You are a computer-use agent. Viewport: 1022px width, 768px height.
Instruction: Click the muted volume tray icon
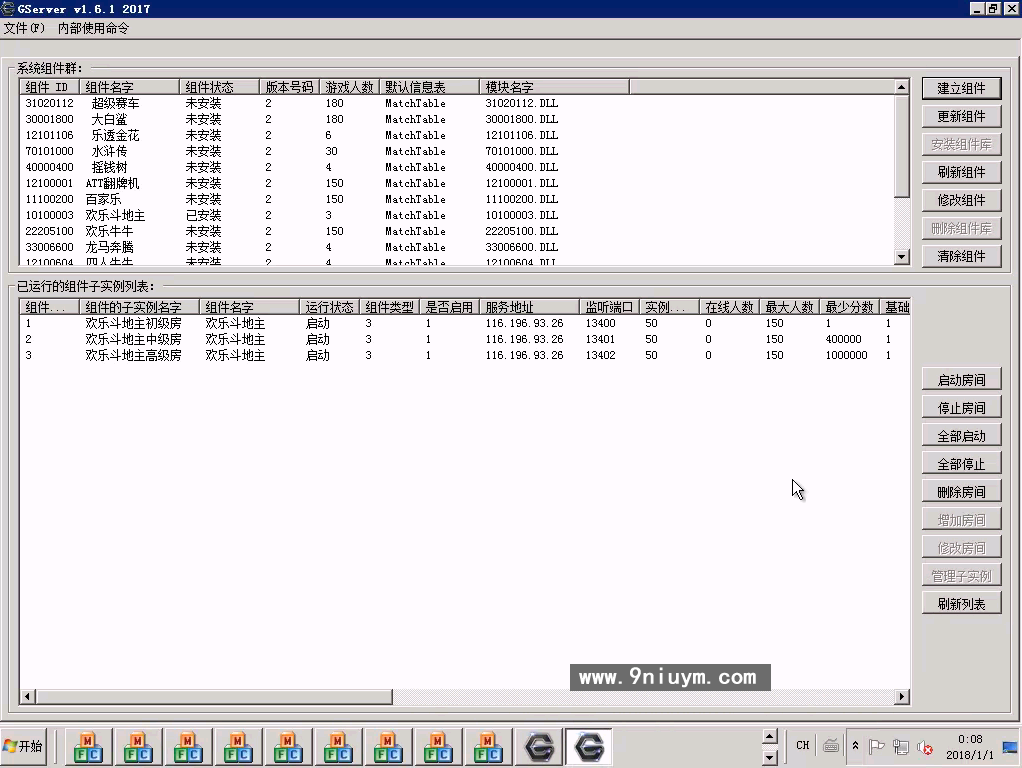point(926,747)
